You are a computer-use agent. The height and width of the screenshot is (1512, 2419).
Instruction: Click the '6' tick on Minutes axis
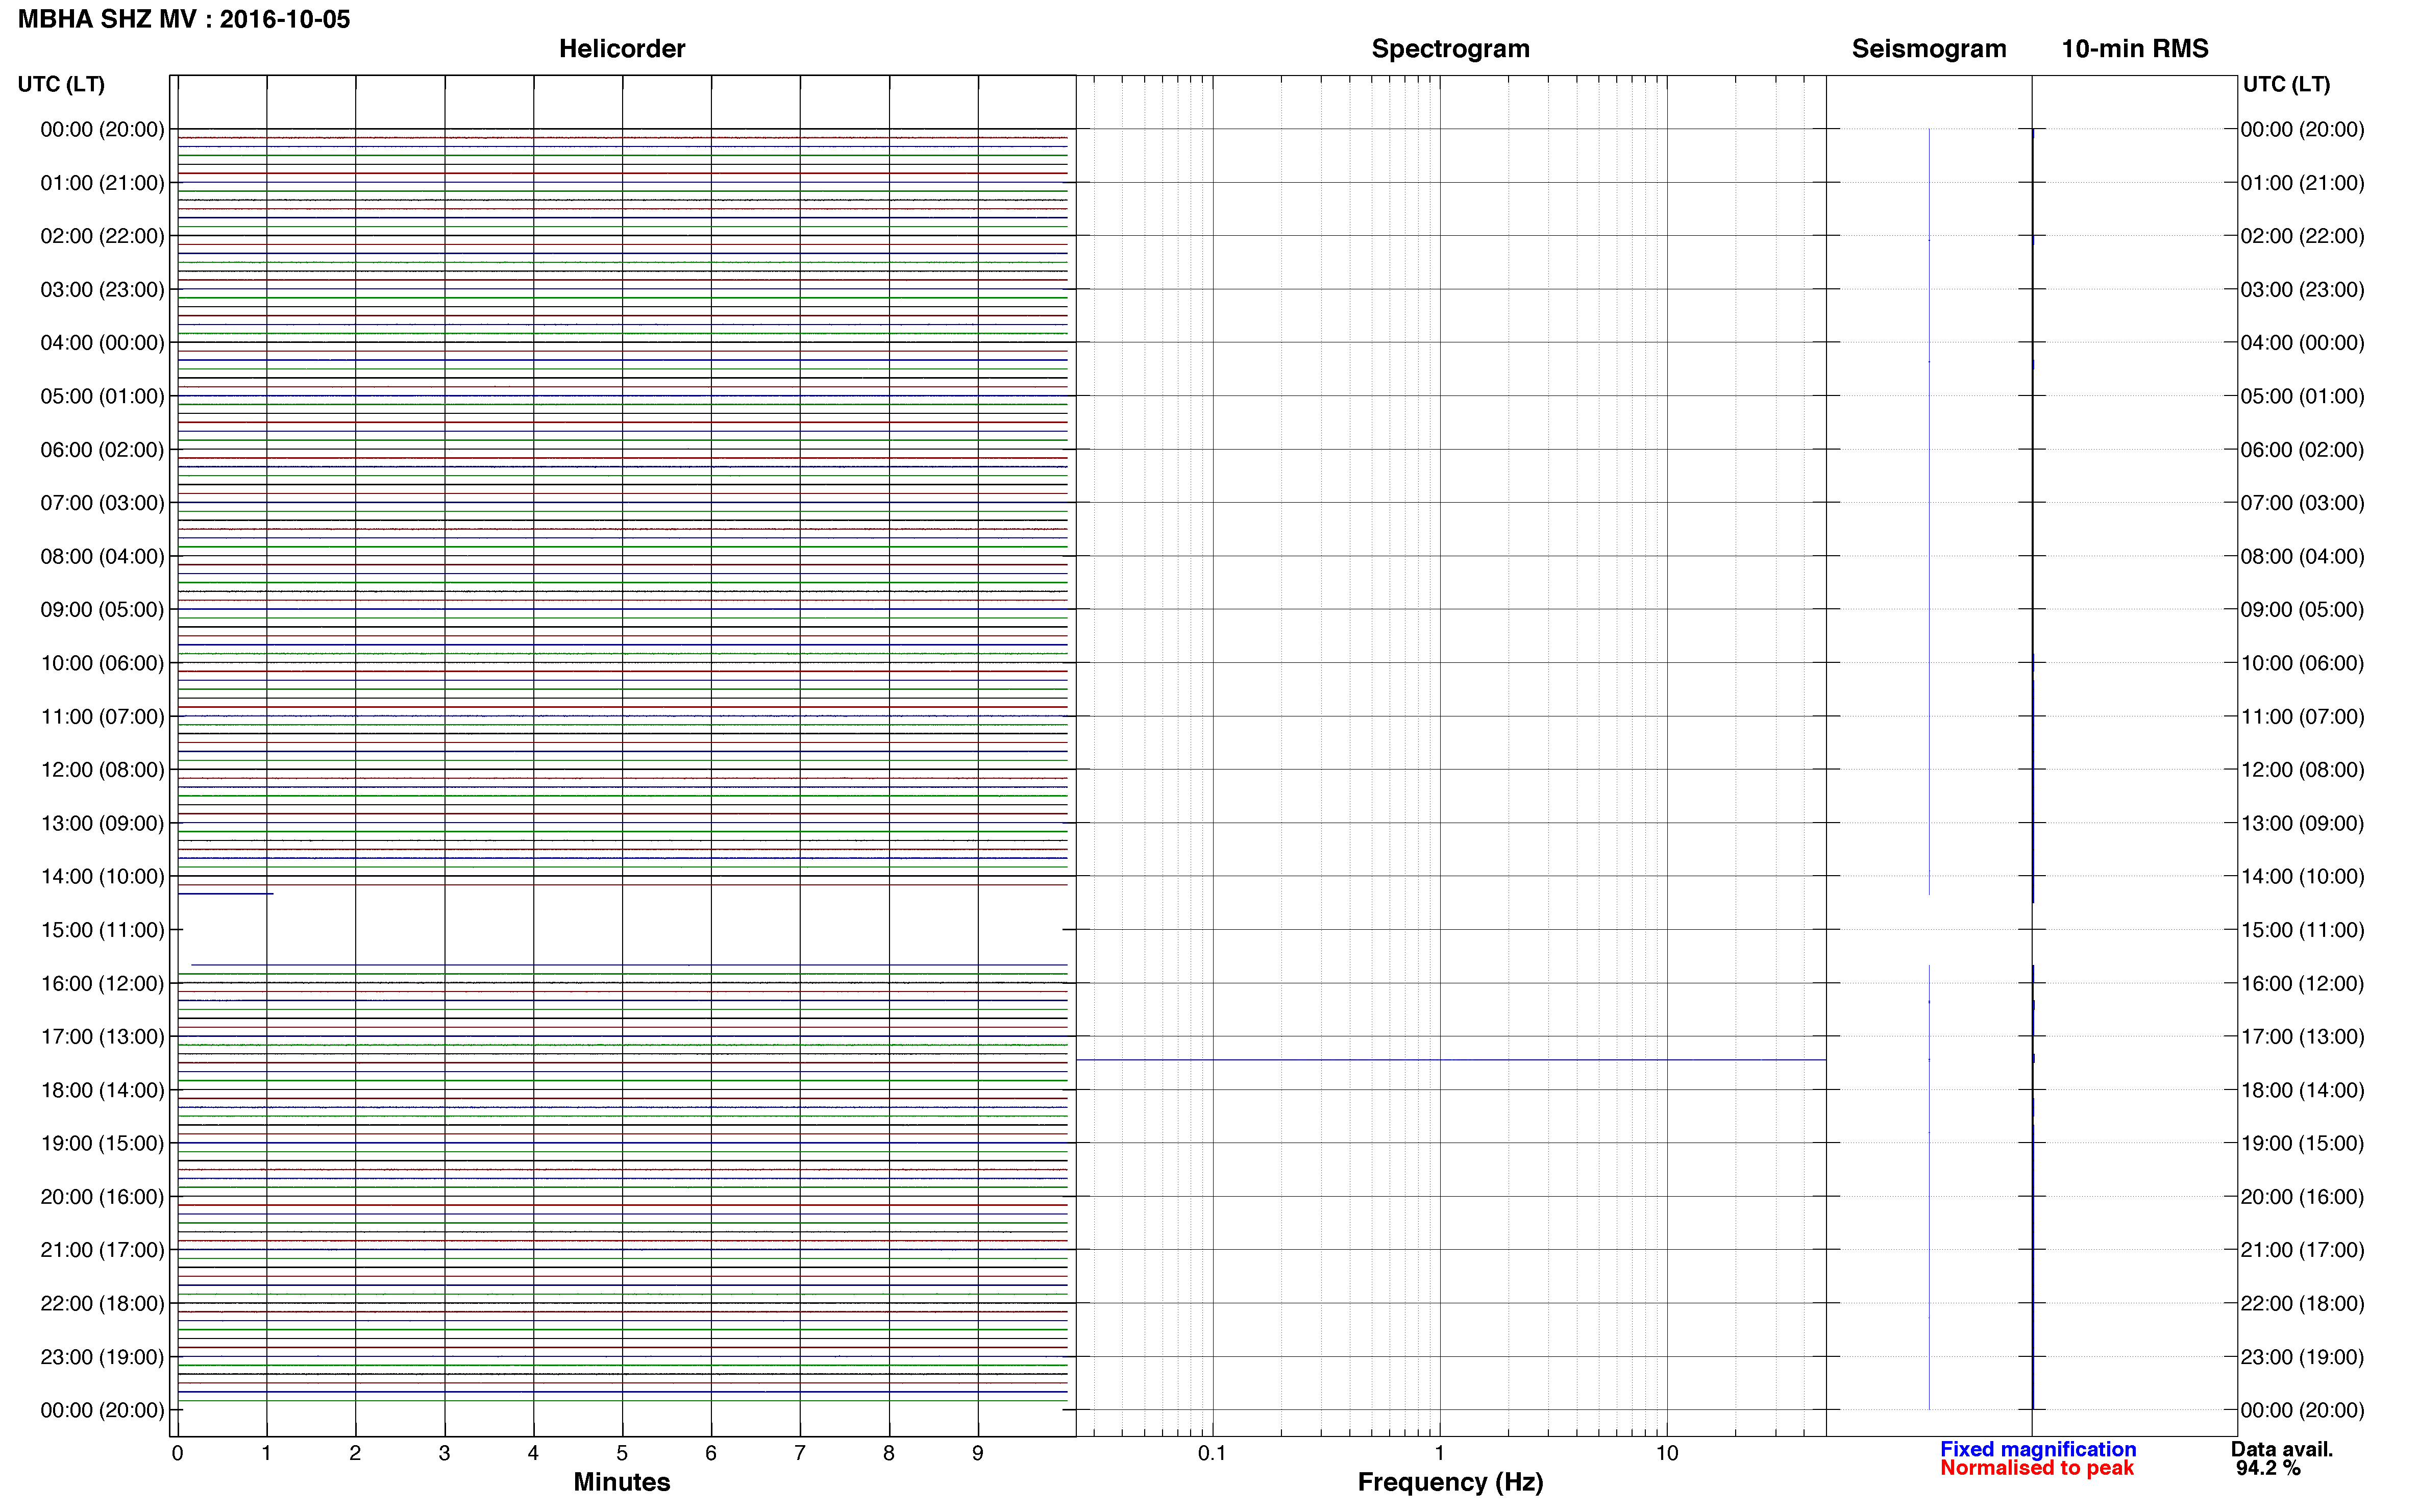[711, 1454]
